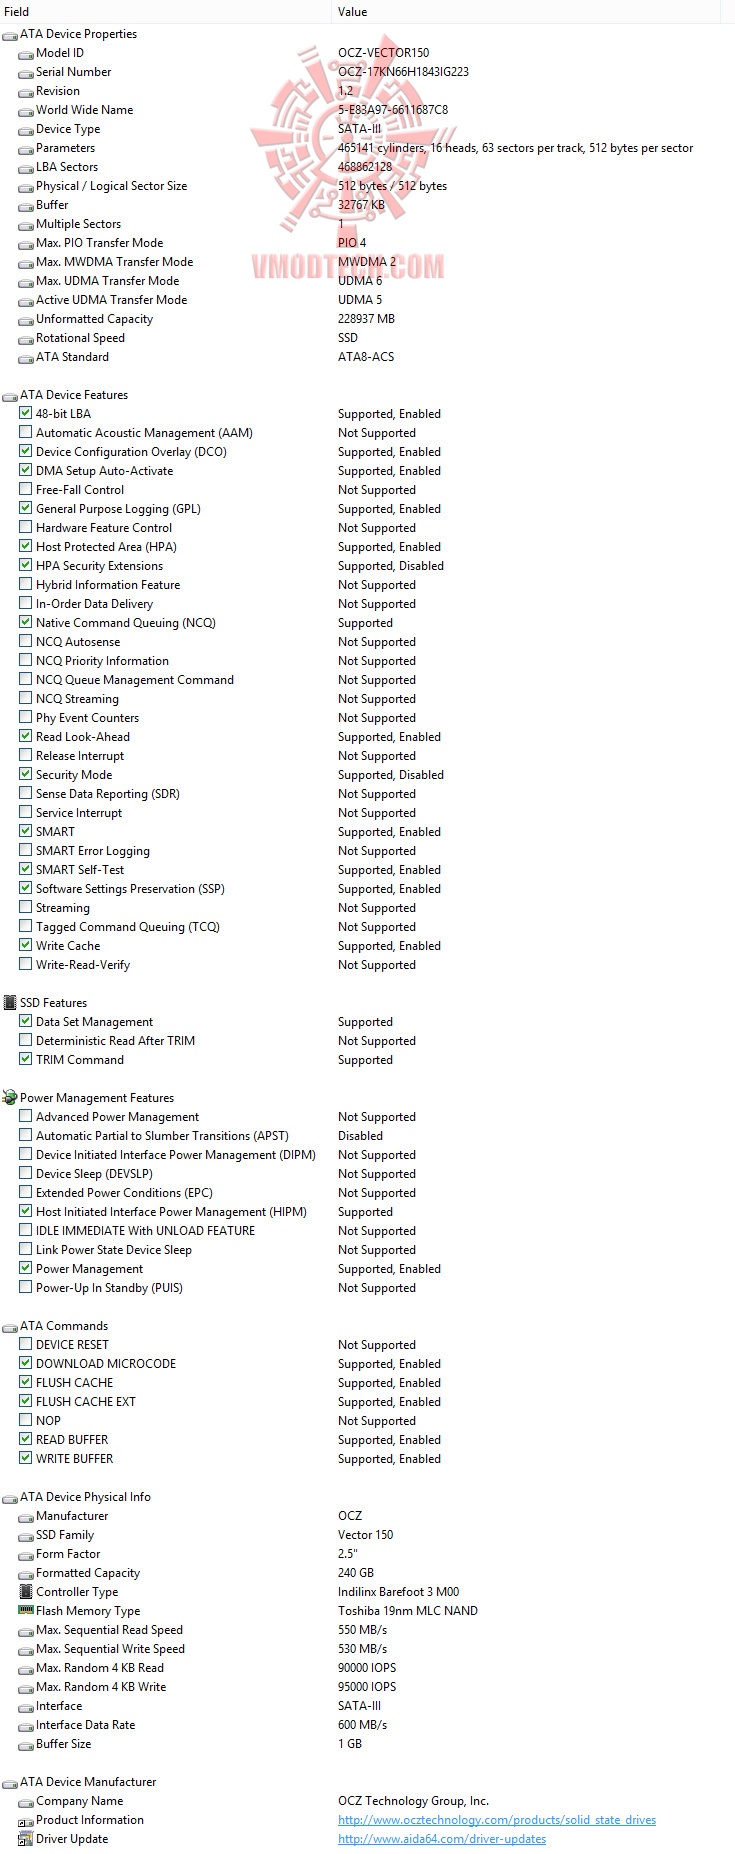Select the Hybrid Information Feature row label
Viewport: 735px width, 1854px height.
click(x=108, y=585)
